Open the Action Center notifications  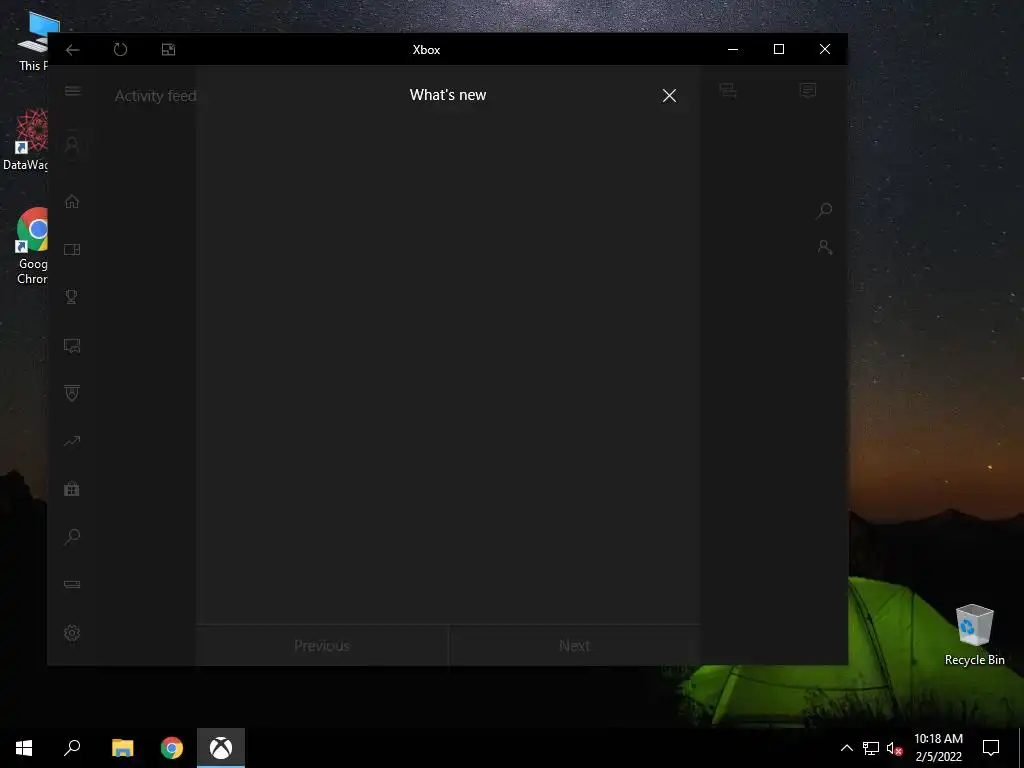pos(991,748)
